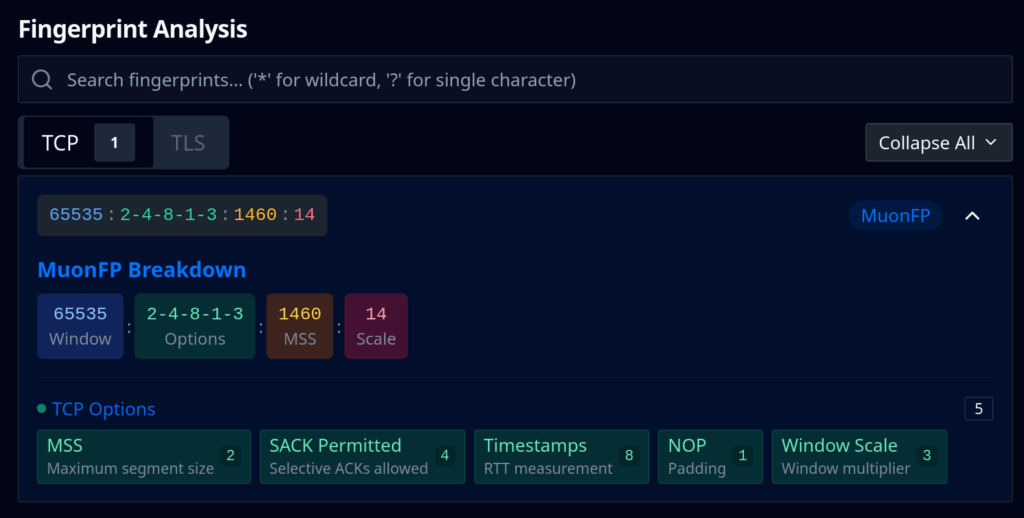The height and width of the screenshot is (518, 1024).
Task: Select the 1460 MSS block
Action: (300, 326)
